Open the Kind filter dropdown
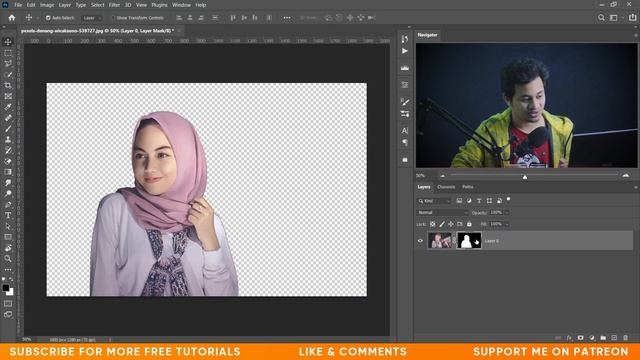 click(x=433, y=201)
